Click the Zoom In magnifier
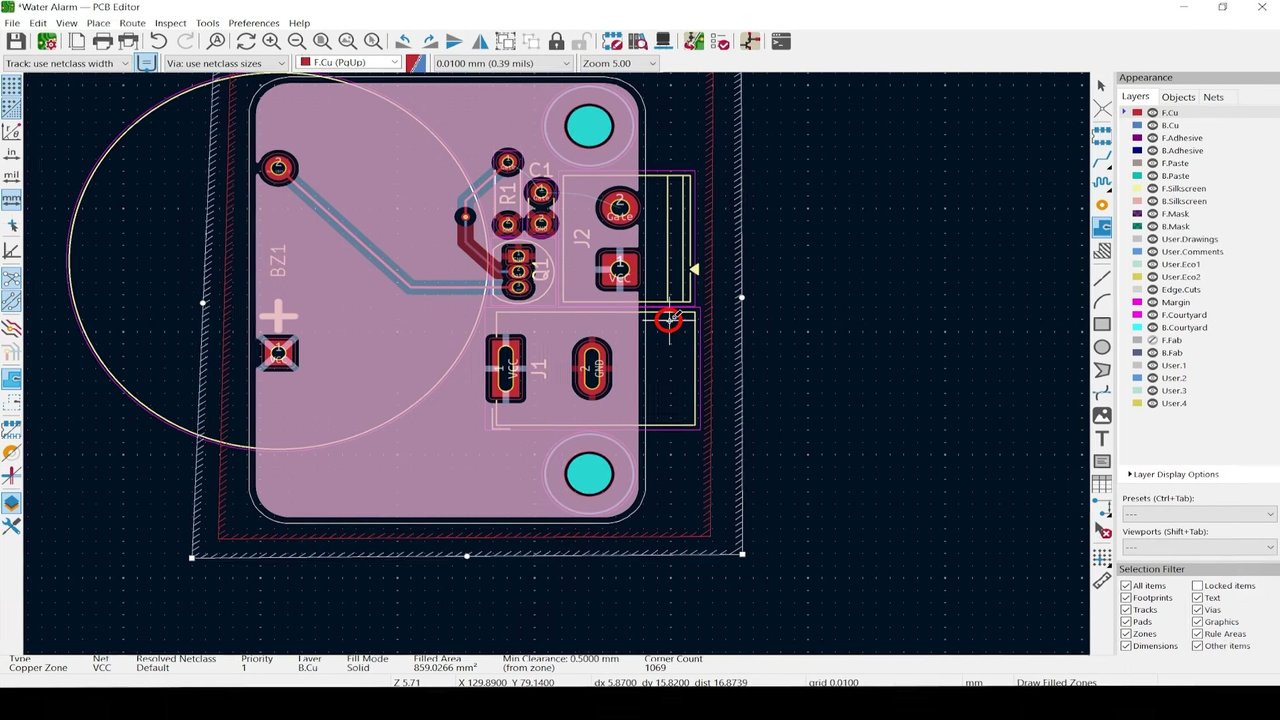 271,41
